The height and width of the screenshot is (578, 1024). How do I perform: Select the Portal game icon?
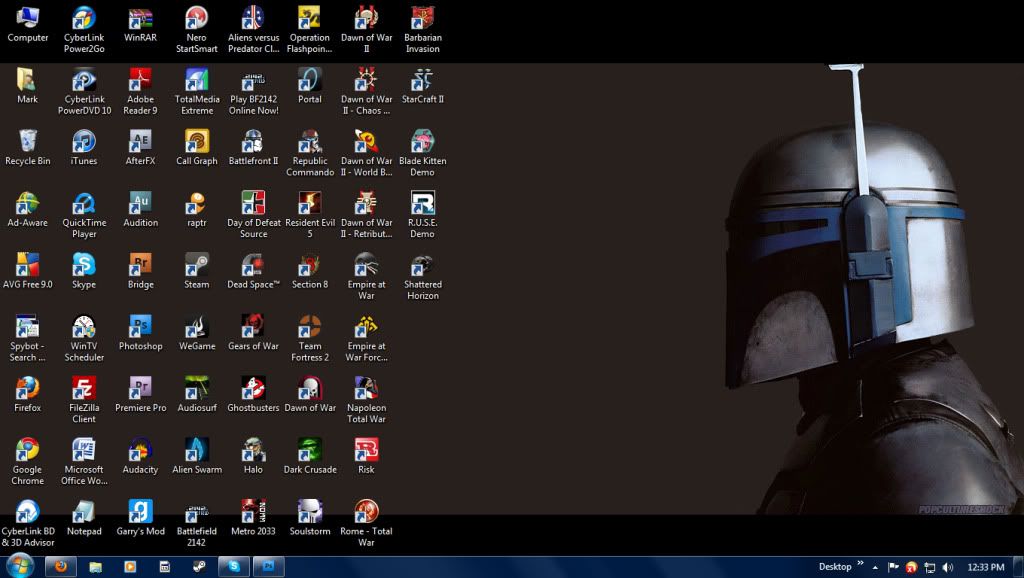click(310, 86)
